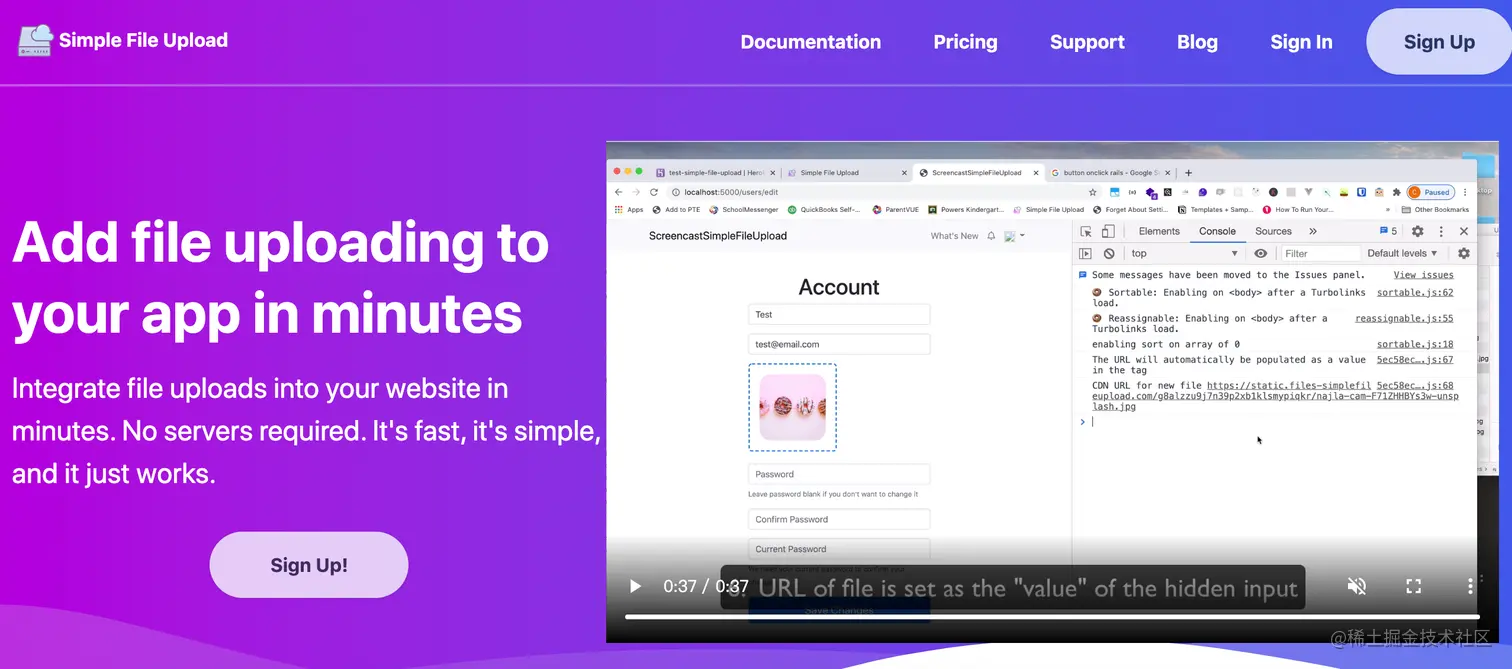The height and width of the screenshot is (669, 1512).
Task: Click the notification bell icon in video app
Action: pyautogui.click(x=991, y=236)
